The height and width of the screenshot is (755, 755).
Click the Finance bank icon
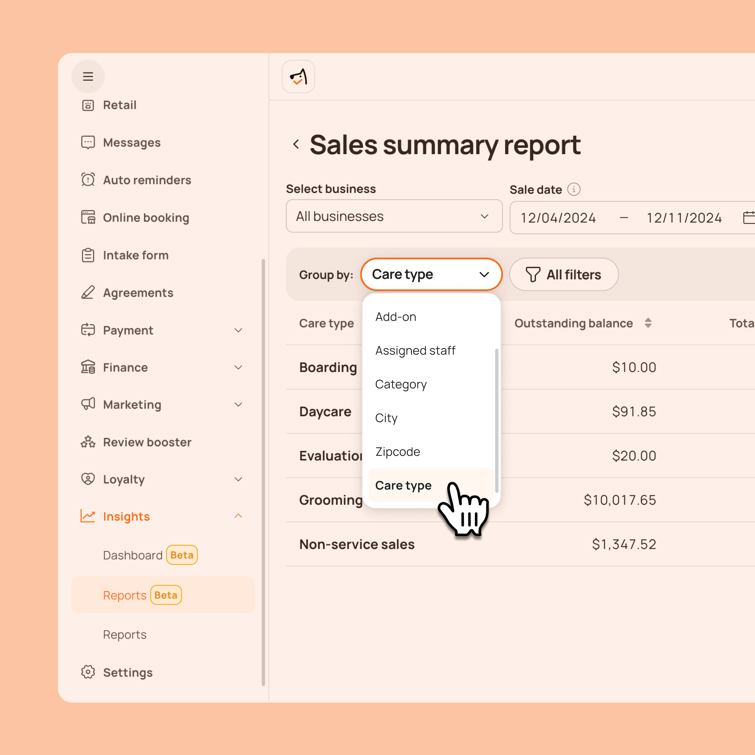88,367
